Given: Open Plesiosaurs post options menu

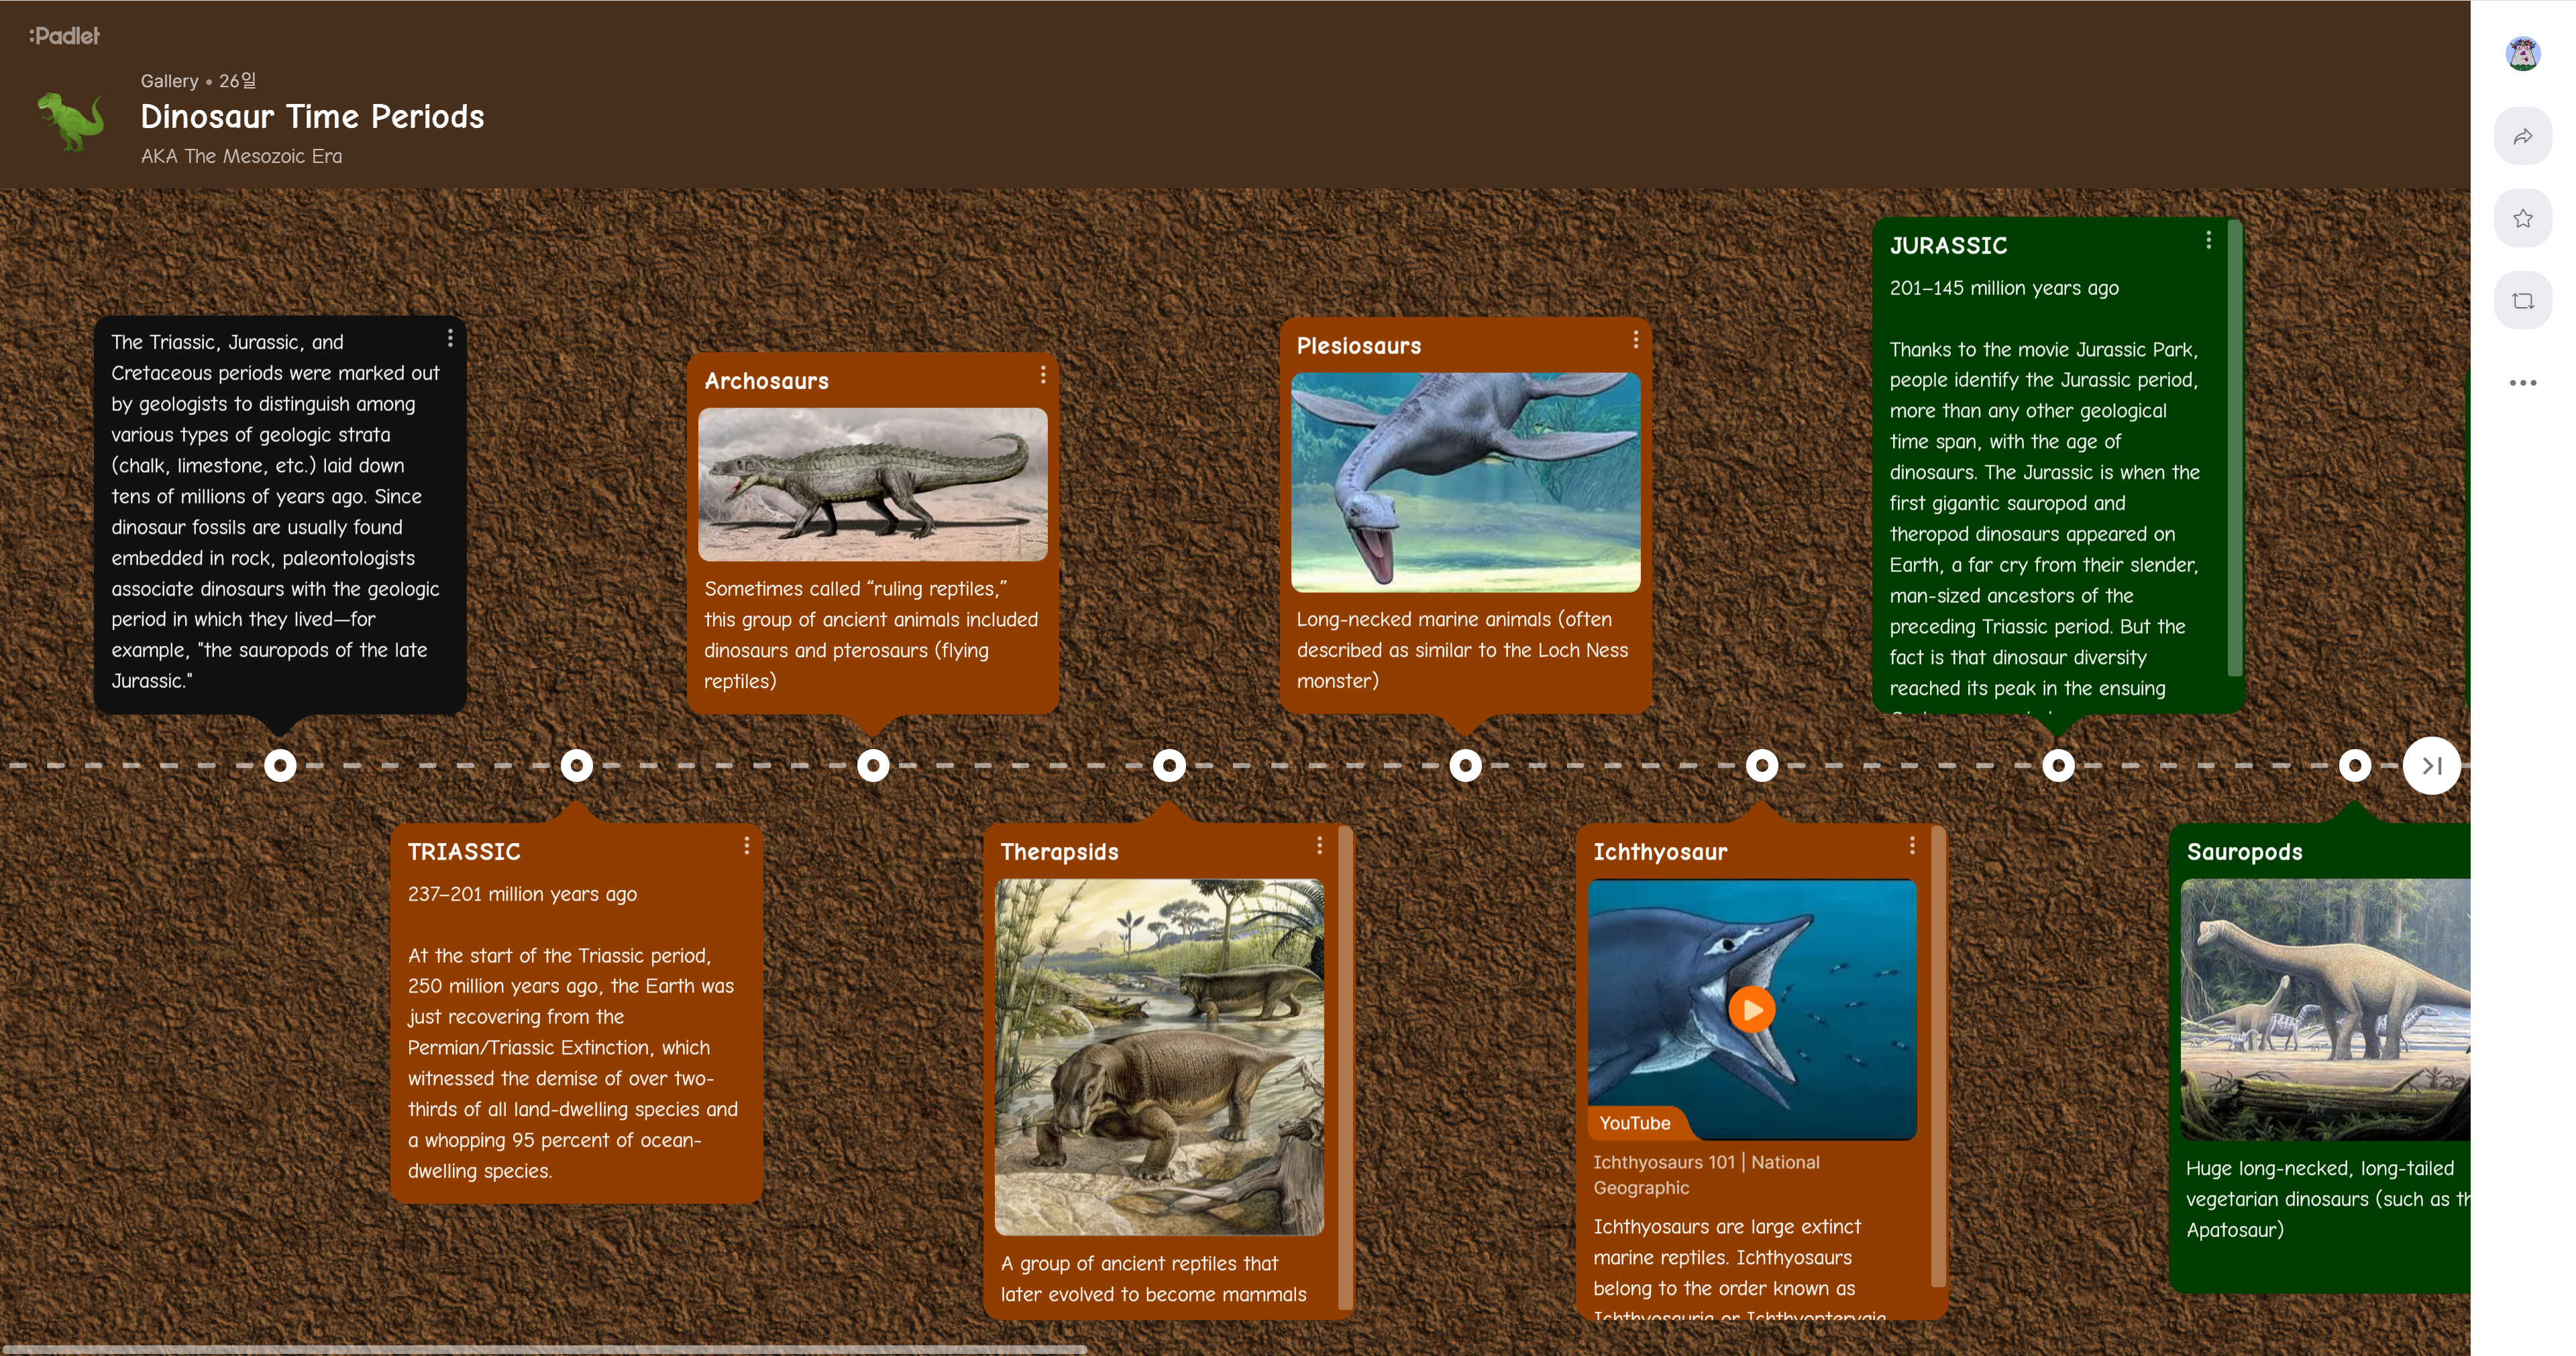Looking at the screenshot, I should tap(1635, 340).
